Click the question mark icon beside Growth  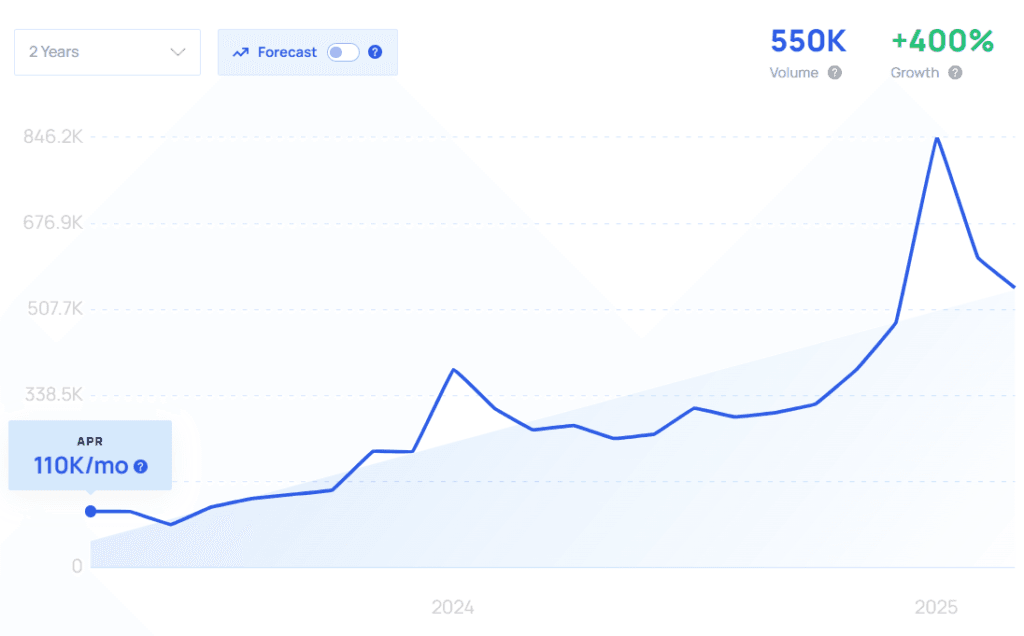(x=955, y=73)
